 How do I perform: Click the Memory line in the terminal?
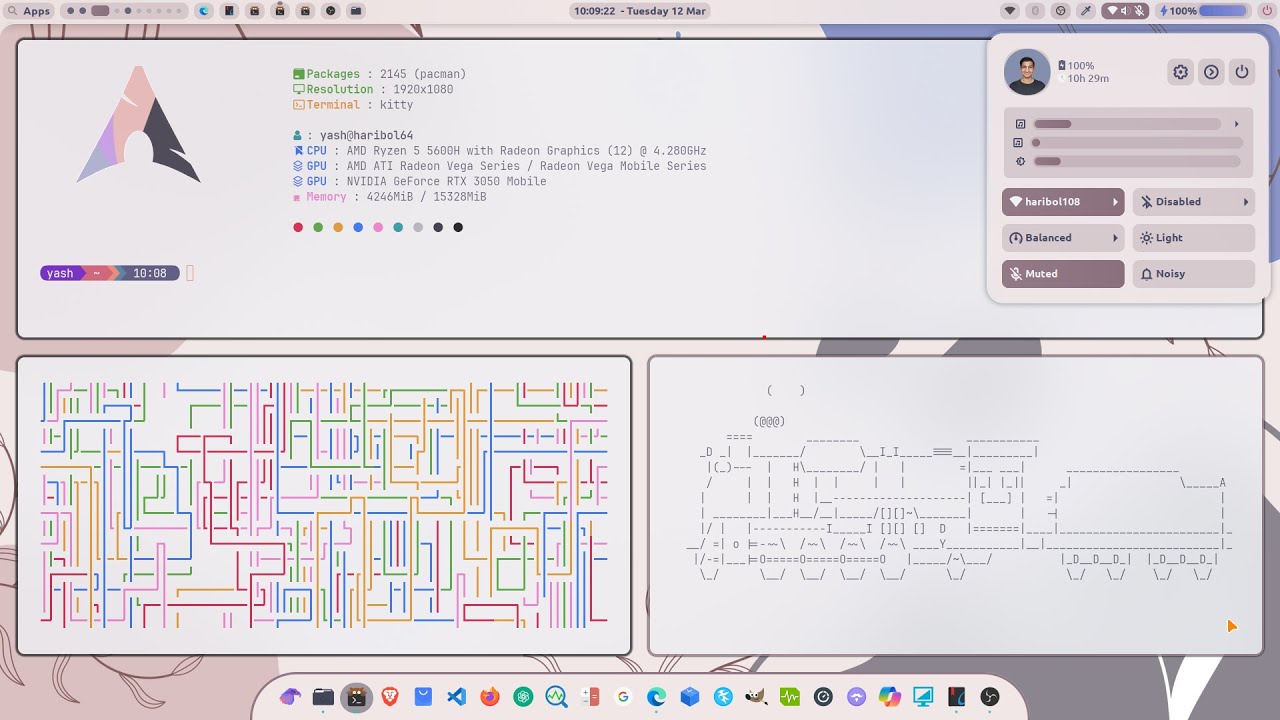click(x=389, y=197)
